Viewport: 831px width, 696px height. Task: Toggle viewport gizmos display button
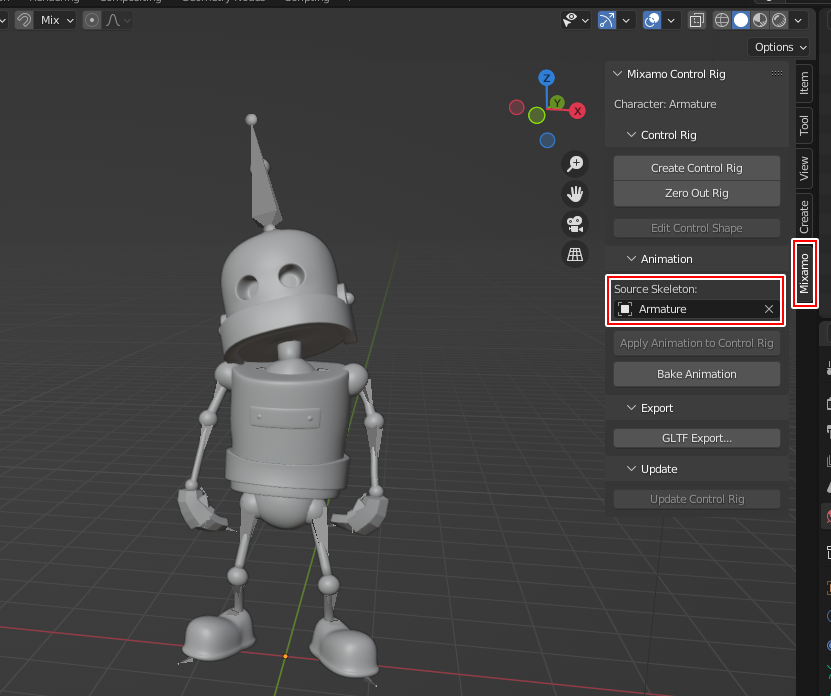coord(607,20)
